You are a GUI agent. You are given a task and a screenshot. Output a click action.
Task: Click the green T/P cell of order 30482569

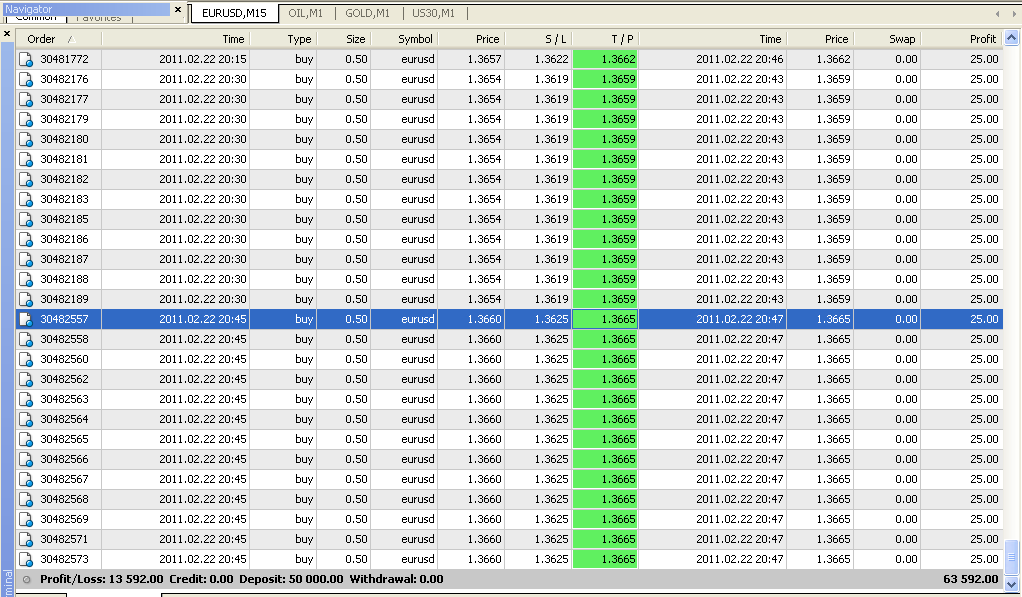[605, 520]
